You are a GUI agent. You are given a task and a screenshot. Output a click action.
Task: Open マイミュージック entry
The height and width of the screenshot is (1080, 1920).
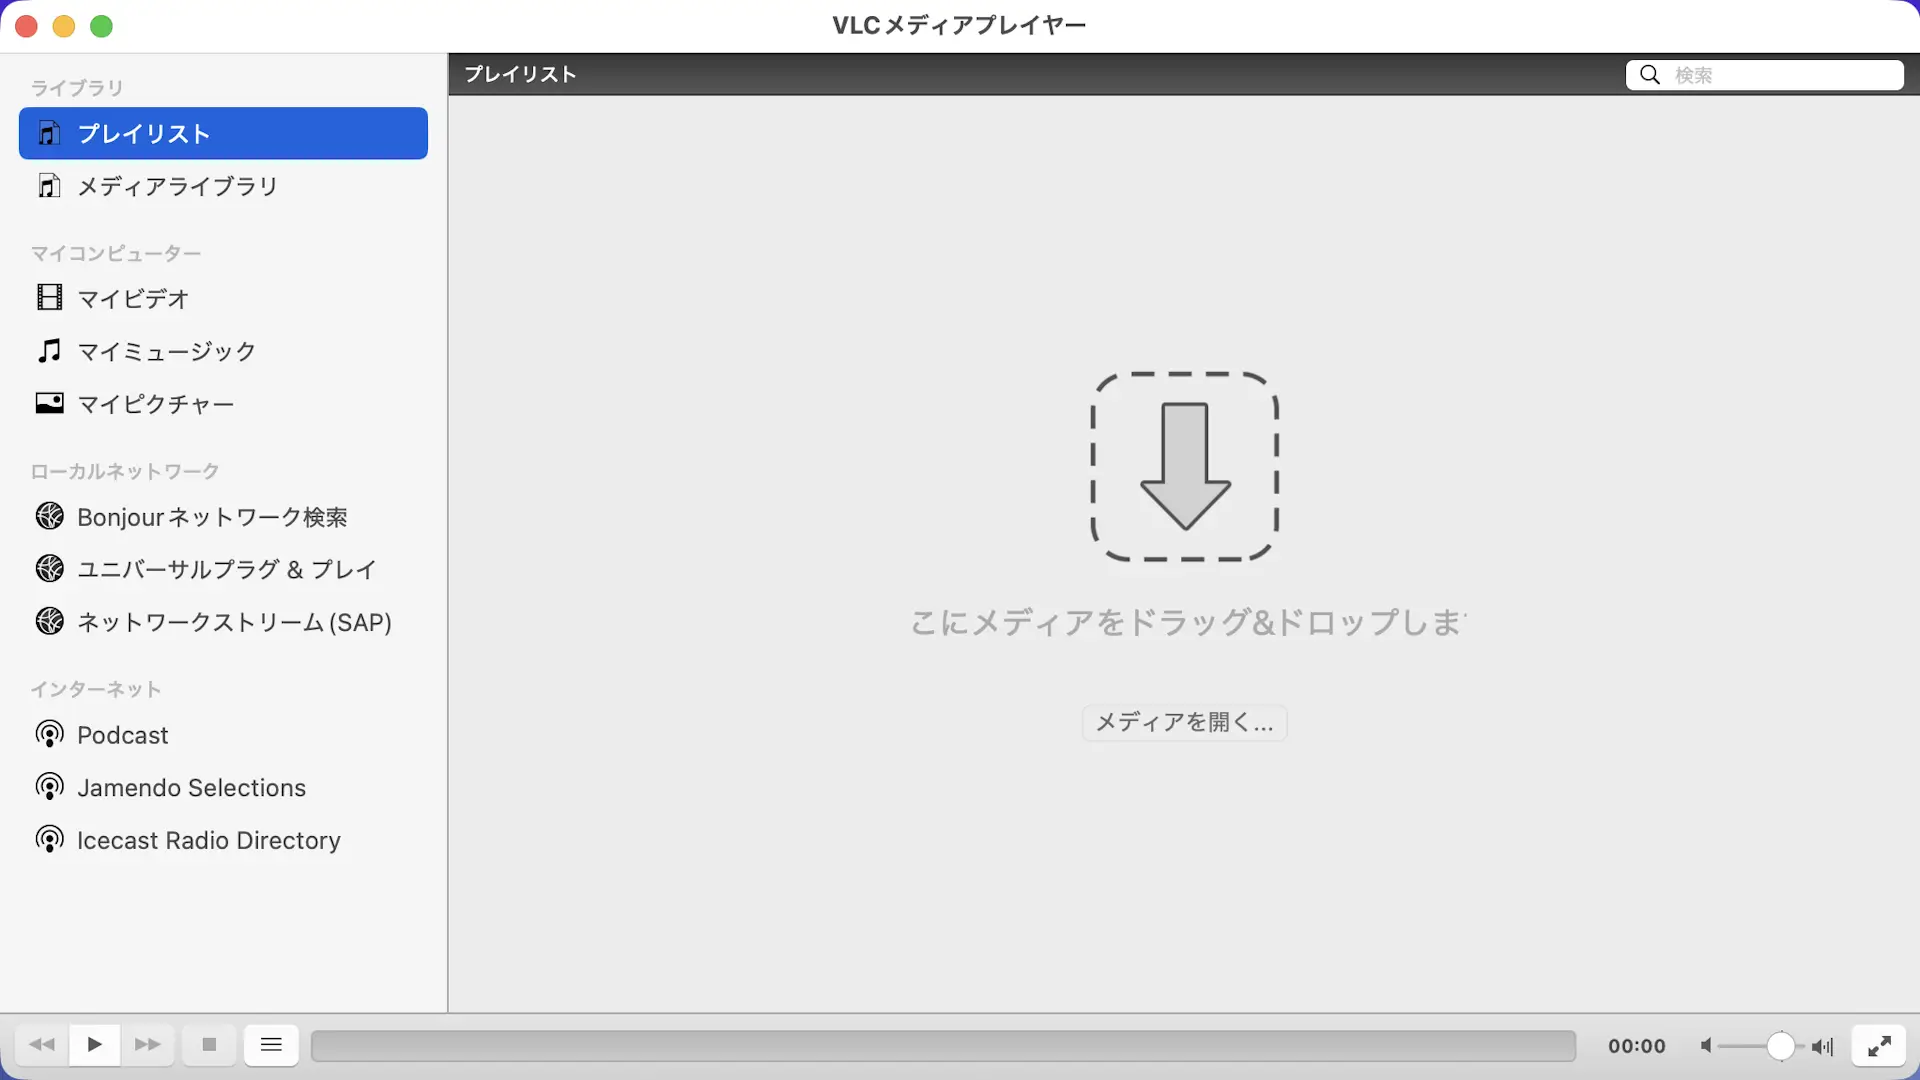[223, 351]
